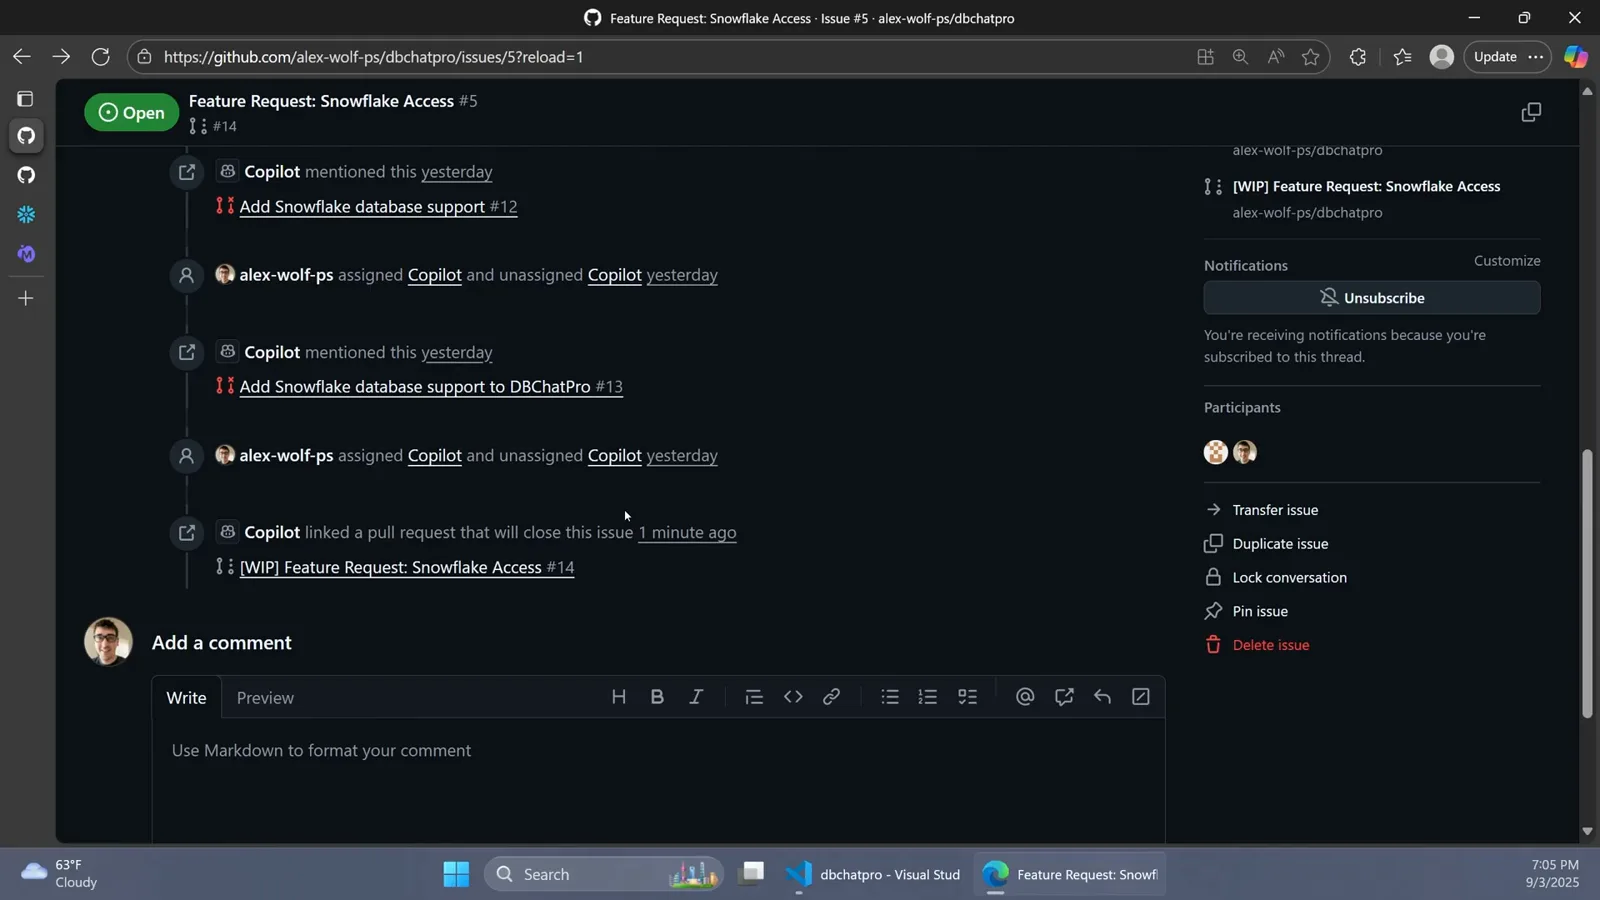
Task: Go back to previous page
Action: 21,57
